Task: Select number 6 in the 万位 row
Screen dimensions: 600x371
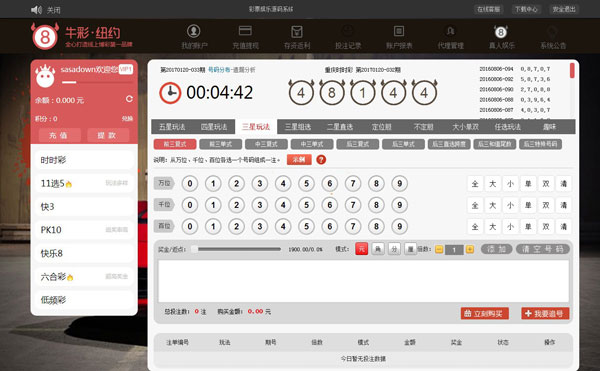Action: click(329, 184)
